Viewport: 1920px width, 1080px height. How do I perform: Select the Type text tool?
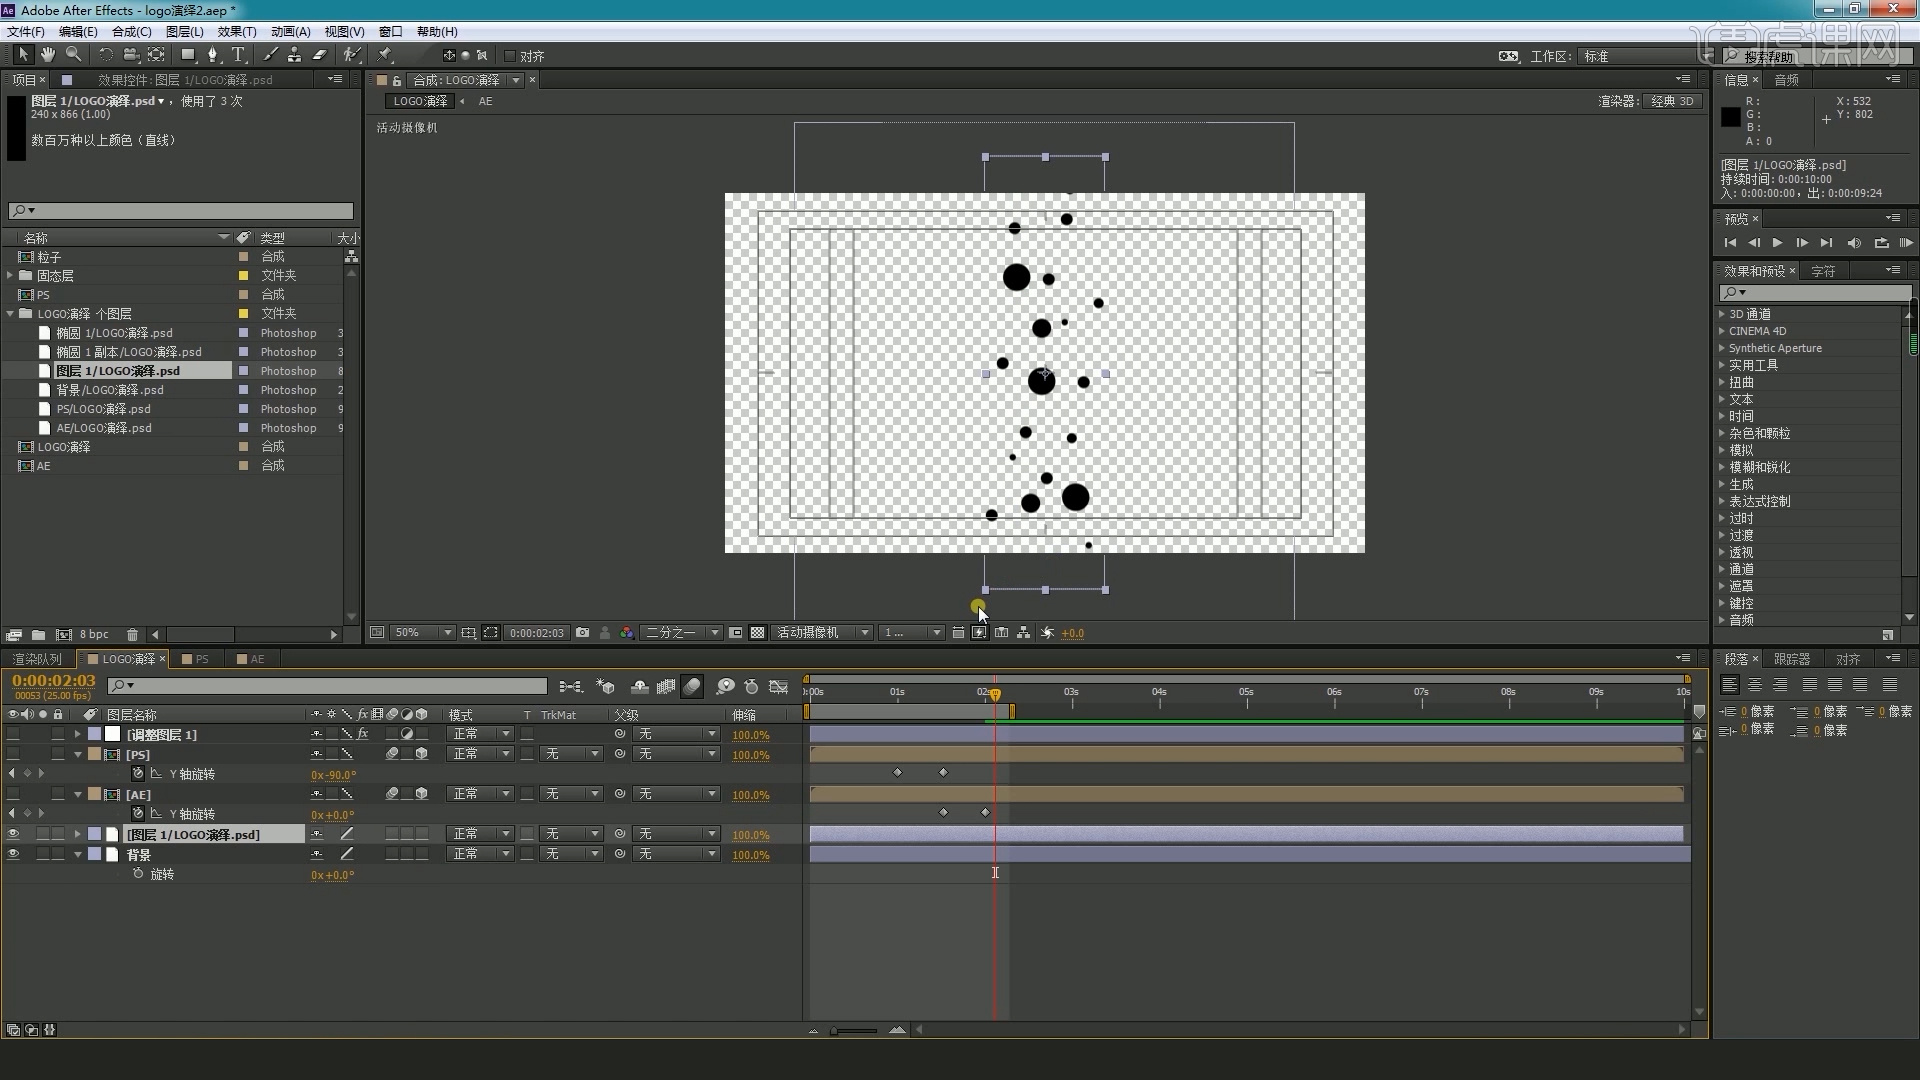pos(238,55)
